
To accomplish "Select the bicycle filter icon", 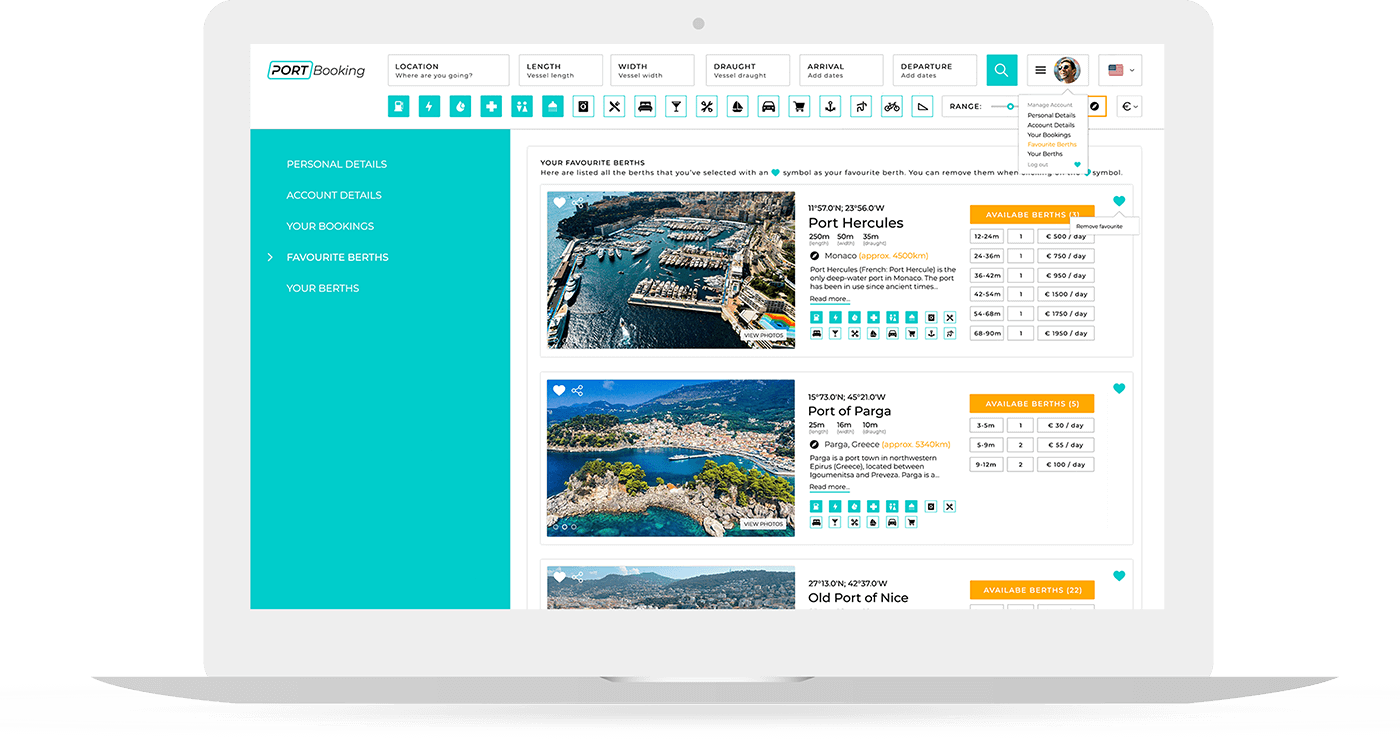I will 891,106.
